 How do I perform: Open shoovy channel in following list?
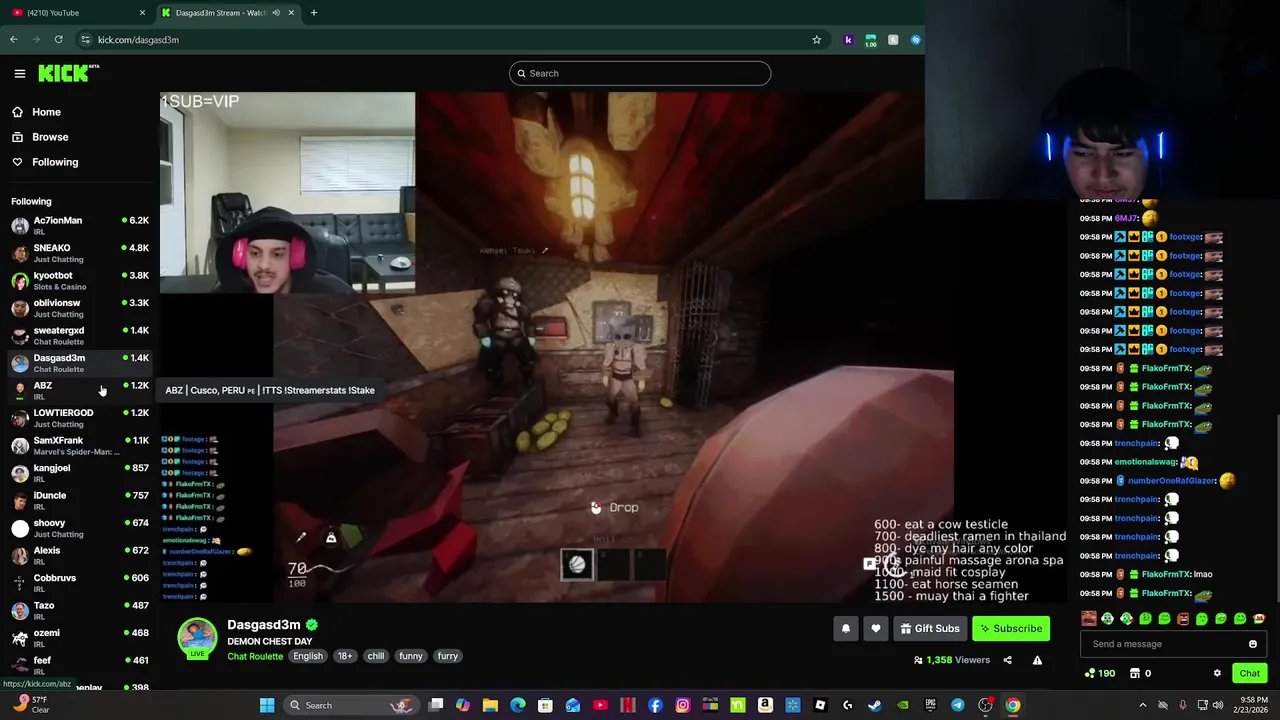tap(80, 527)
